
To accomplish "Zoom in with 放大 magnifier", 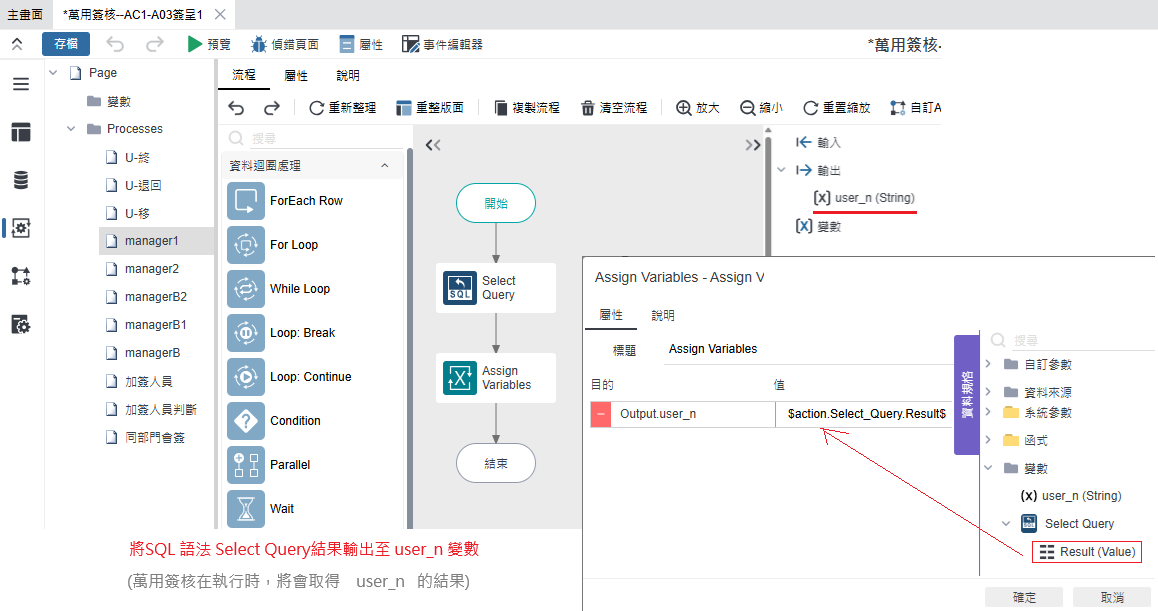I will tap(684, 108).
